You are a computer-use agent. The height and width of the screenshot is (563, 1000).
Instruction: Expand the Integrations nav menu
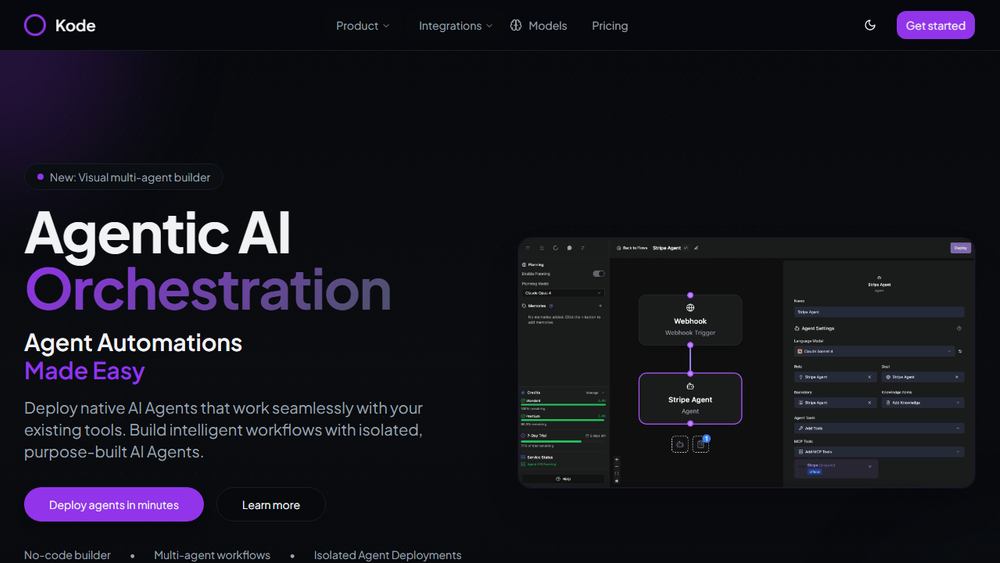coord(455,26)
